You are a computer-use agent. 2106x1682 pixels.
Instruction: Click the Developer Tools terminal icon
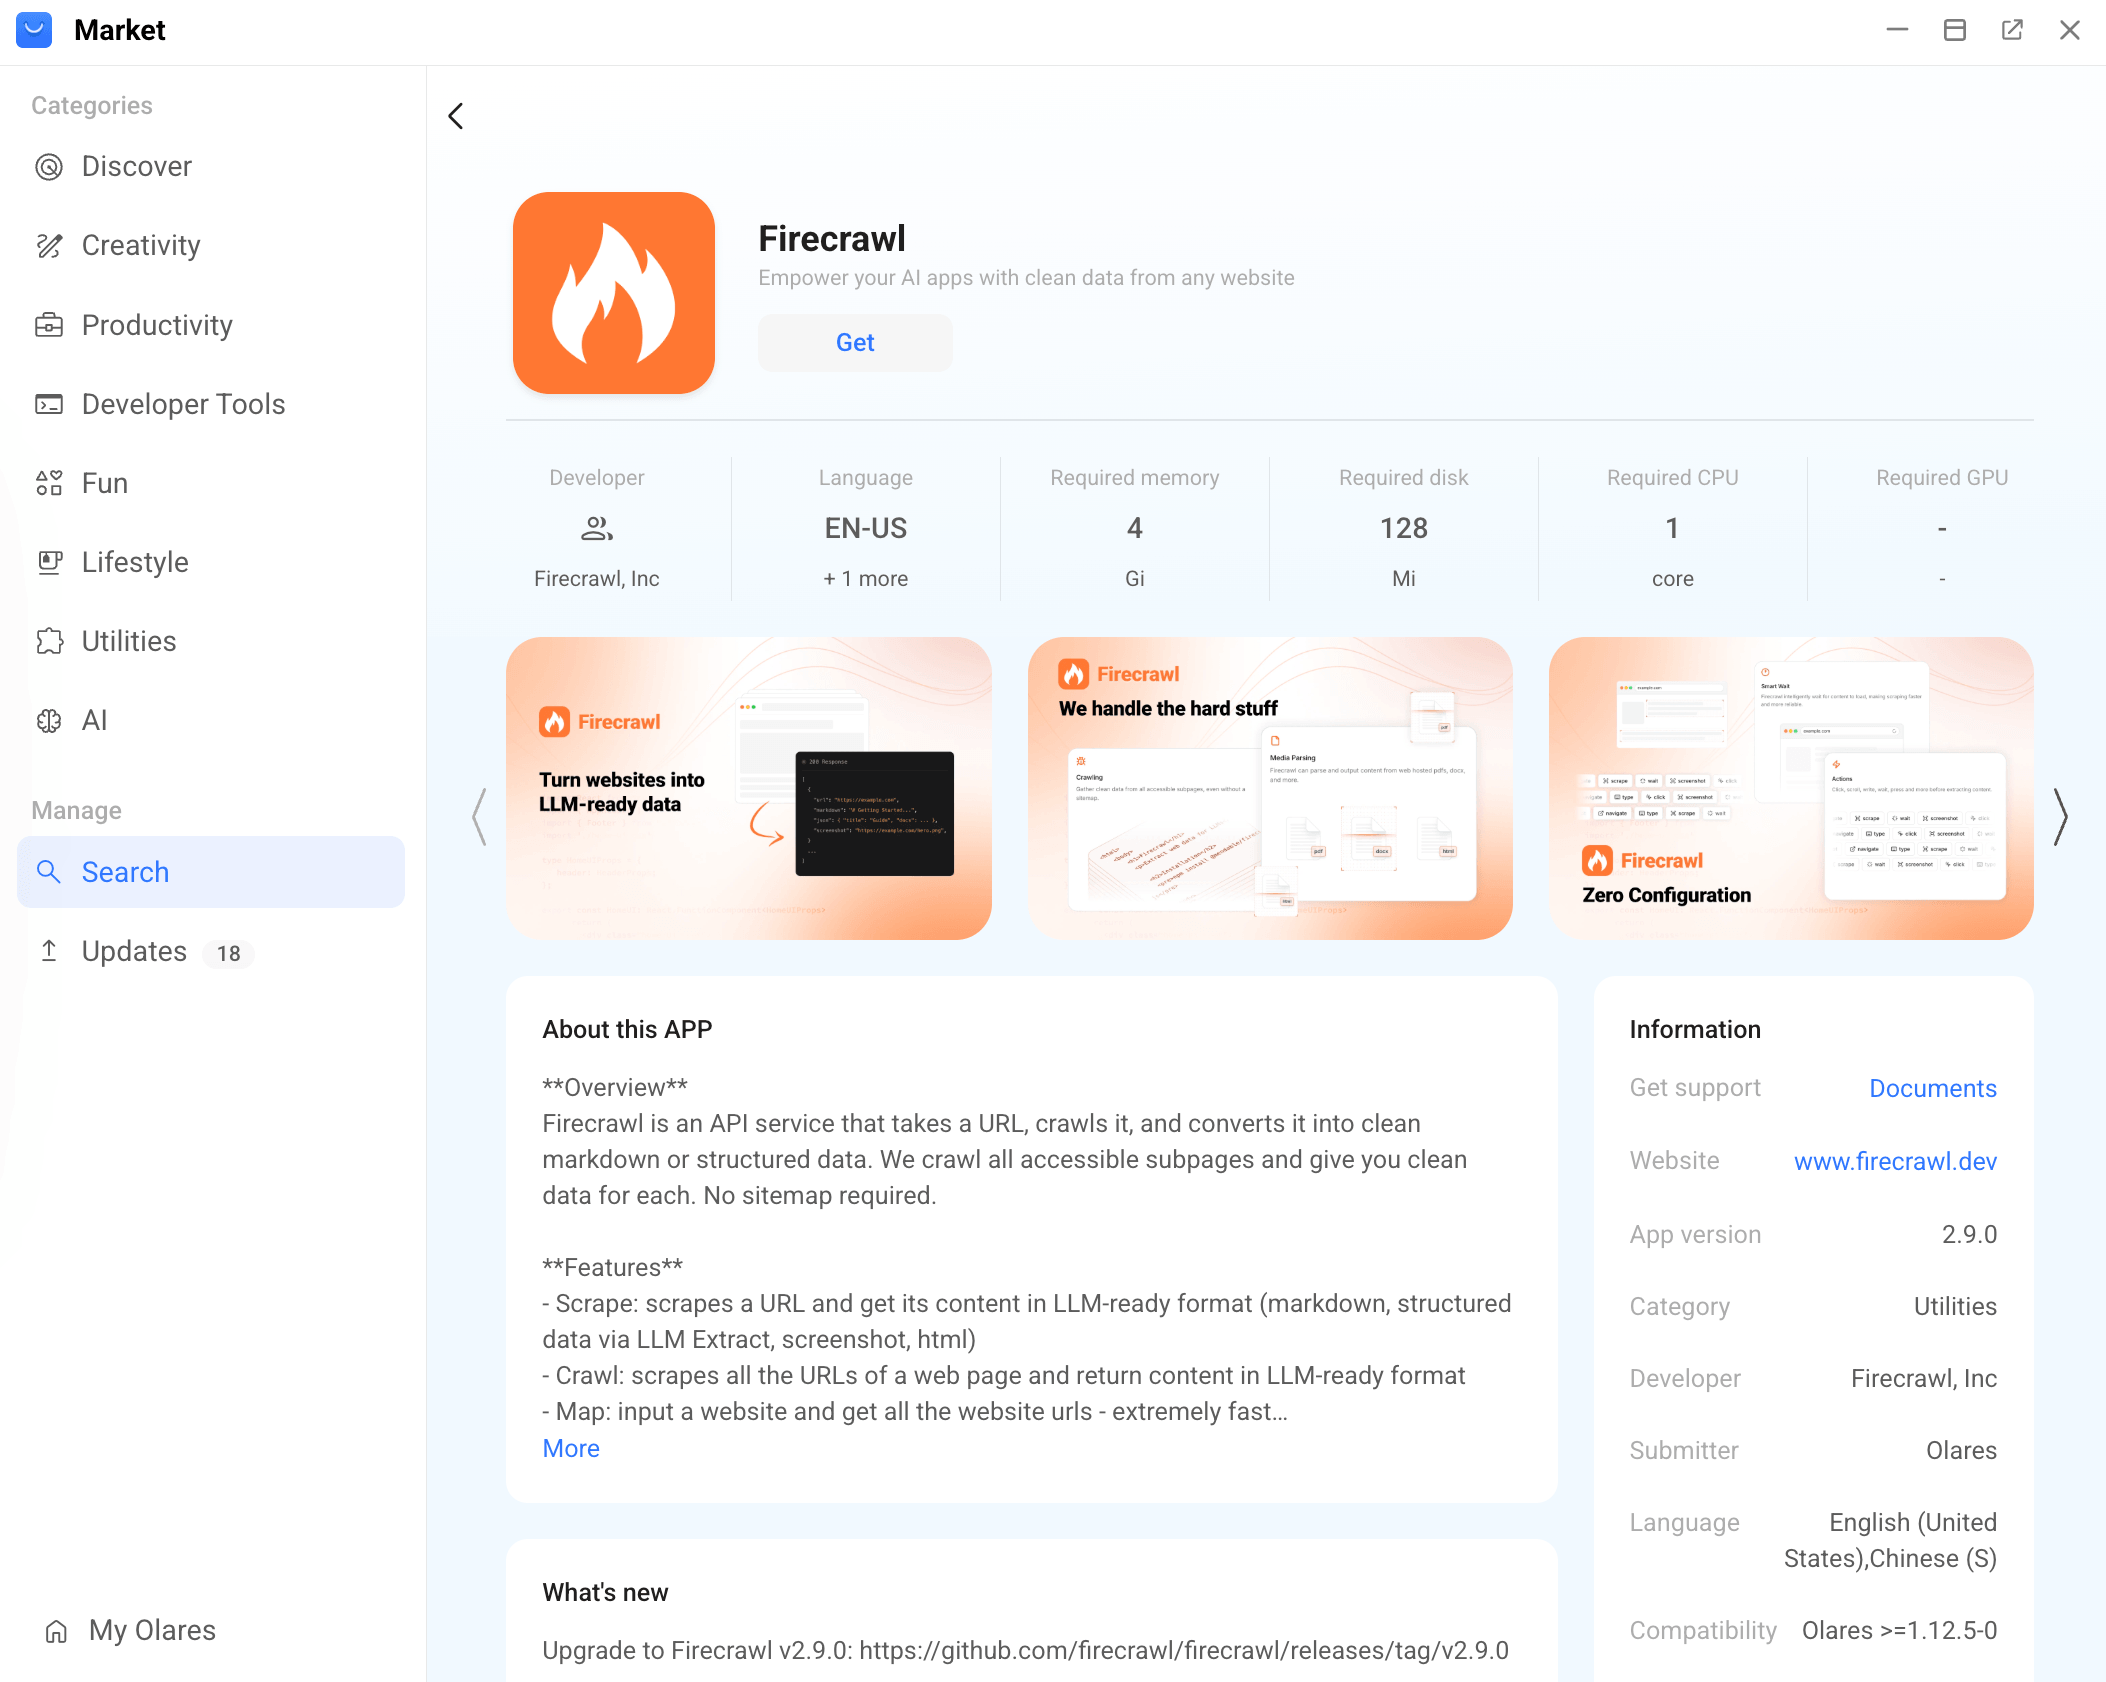49,404
